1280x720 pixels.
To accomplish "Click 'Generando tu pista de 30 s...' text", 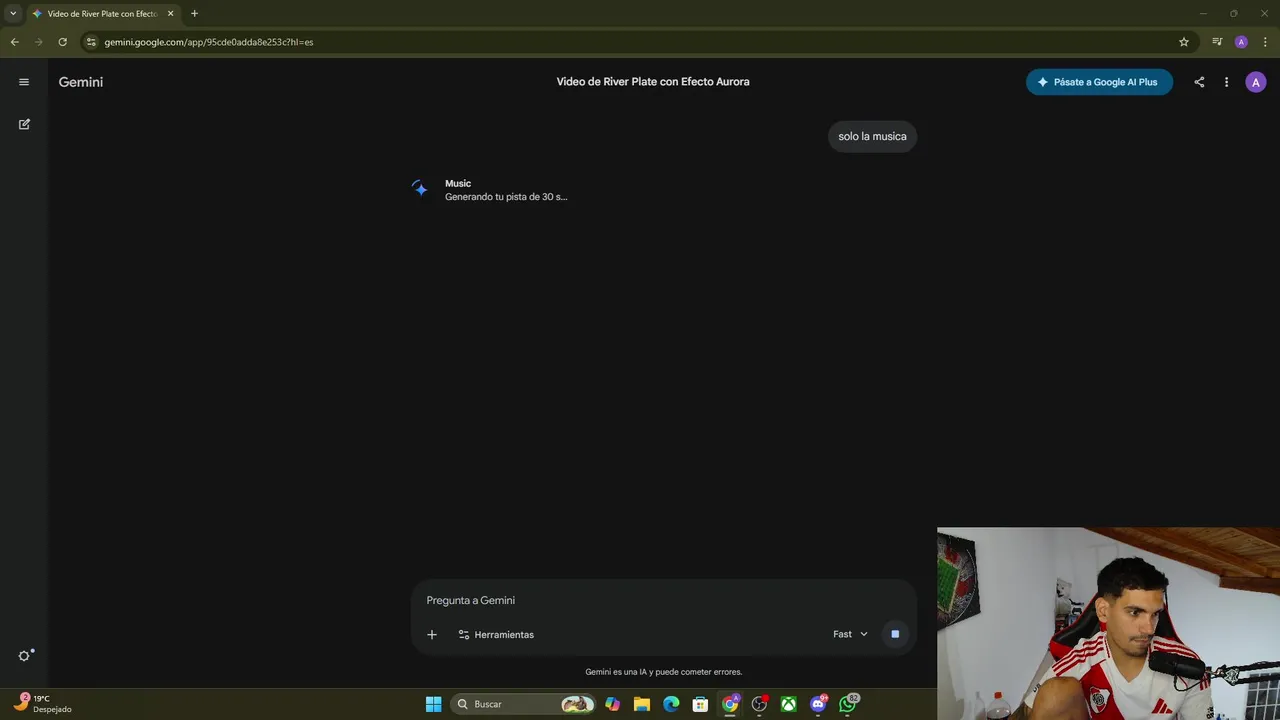I will 506,197.
